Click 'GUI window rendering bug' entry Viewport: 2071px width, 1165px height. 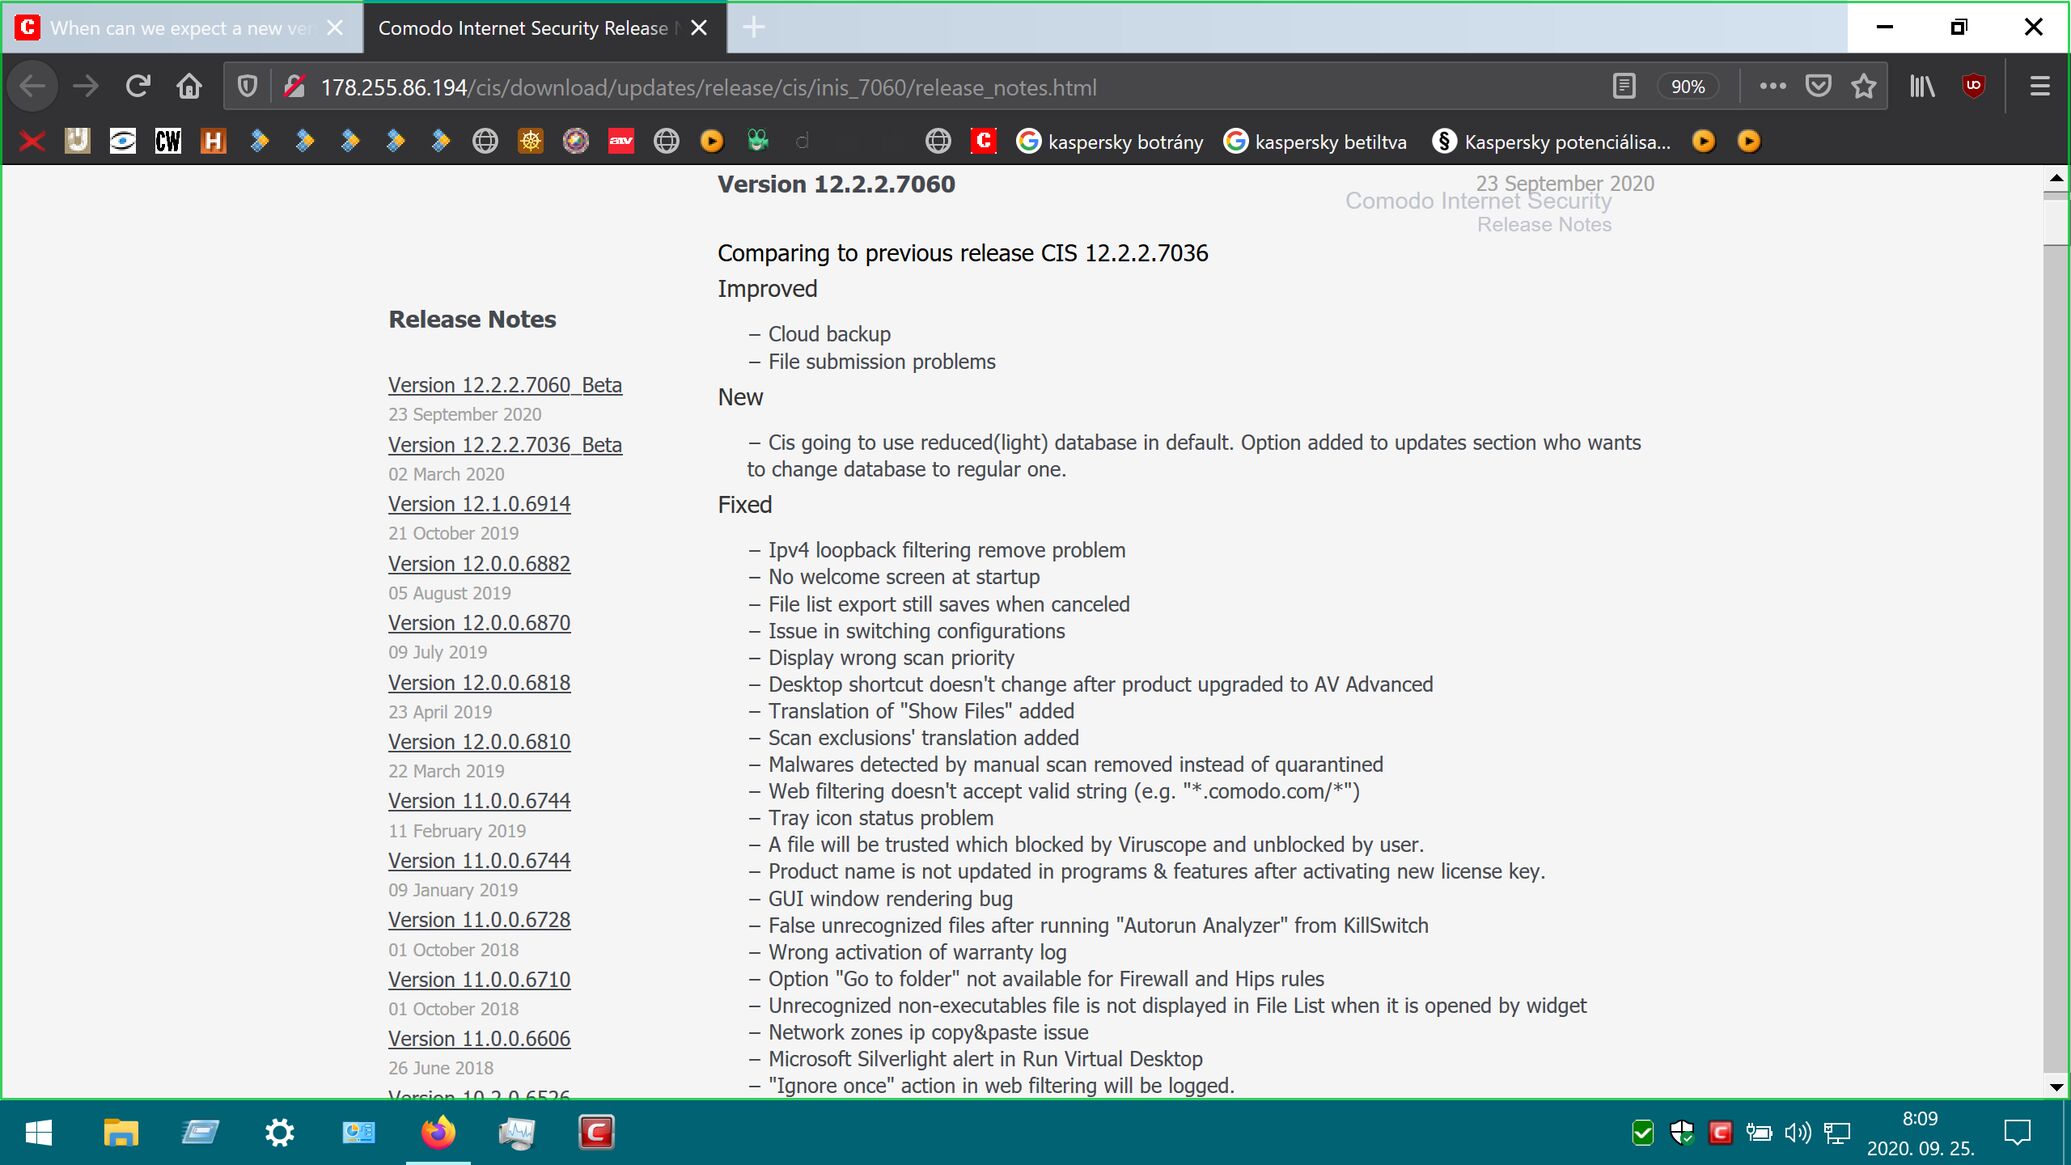pyautogui.click(x=890, y=899)
